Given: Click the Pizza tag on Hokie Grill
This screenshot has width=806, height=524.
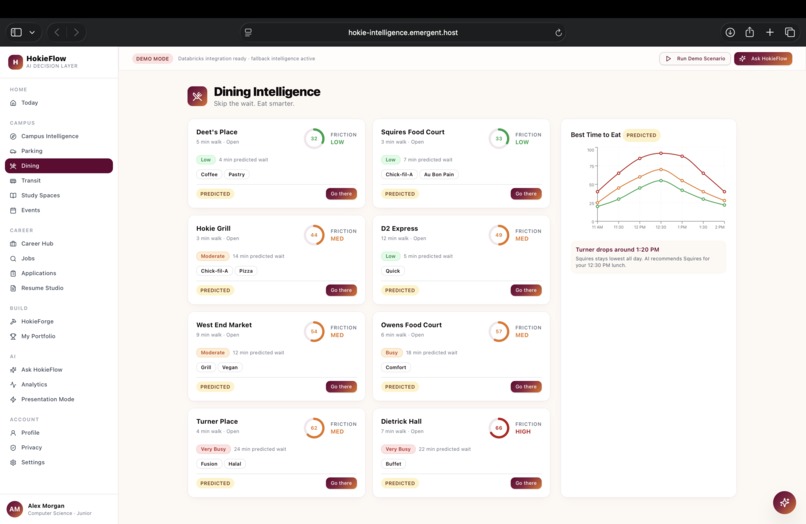Looking at the screenshot, I should [x=246, y=271].
